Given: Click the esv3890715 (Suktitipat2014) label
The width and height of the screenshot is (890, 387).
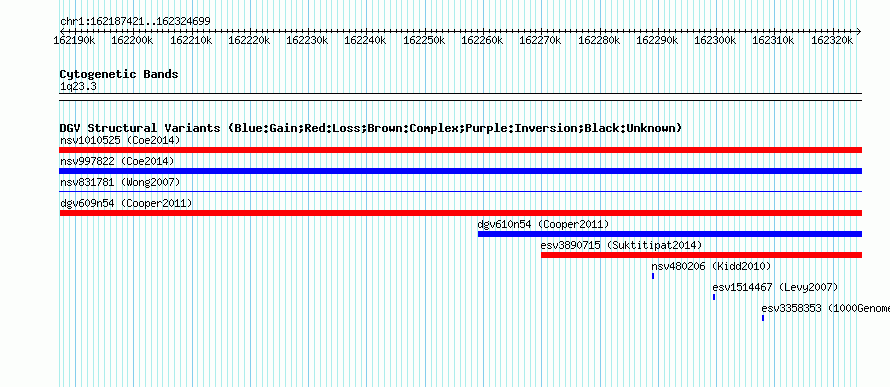Looking at the screenshot, I should 622,245.
